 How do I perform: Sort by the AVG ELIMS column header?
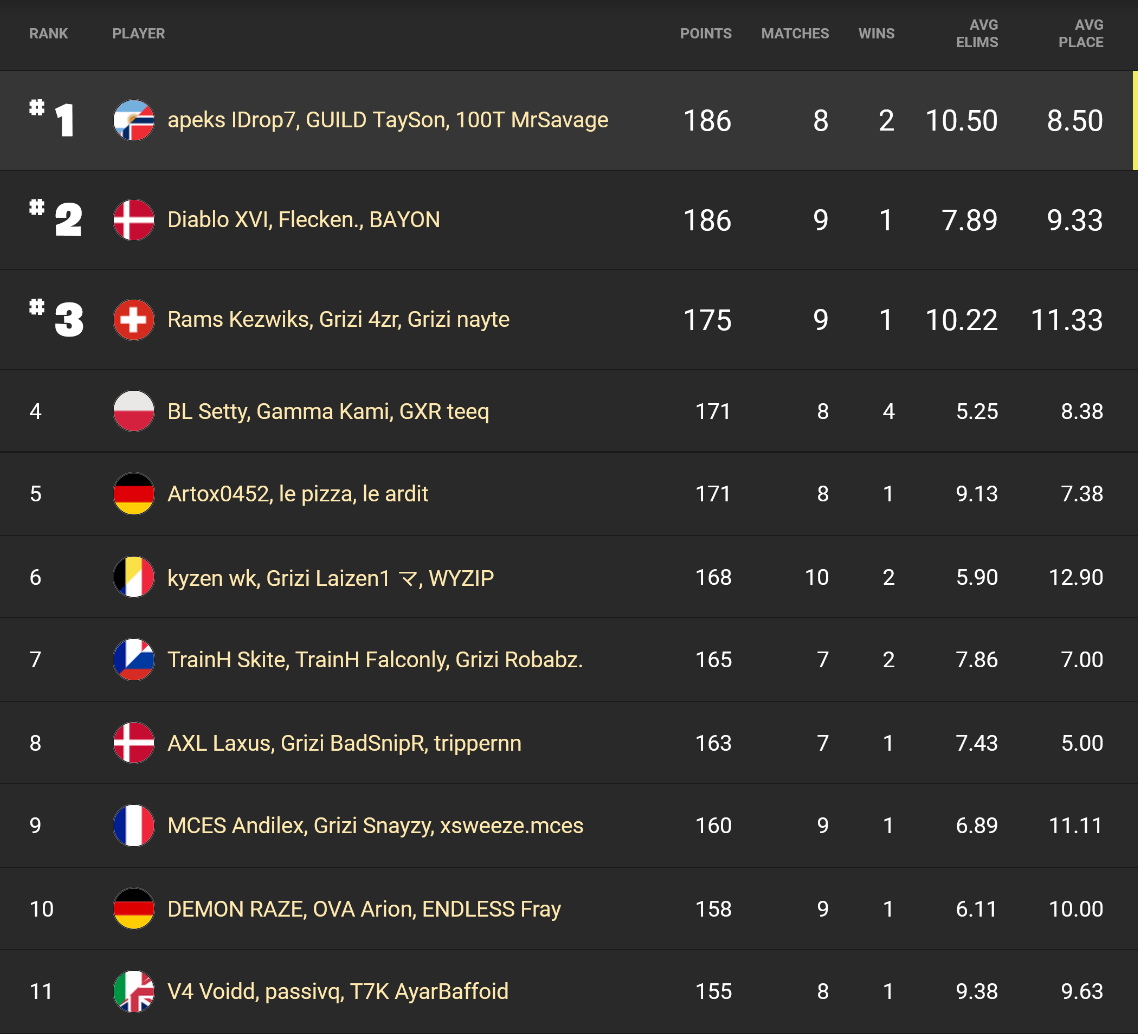click(x=976, y=33)
